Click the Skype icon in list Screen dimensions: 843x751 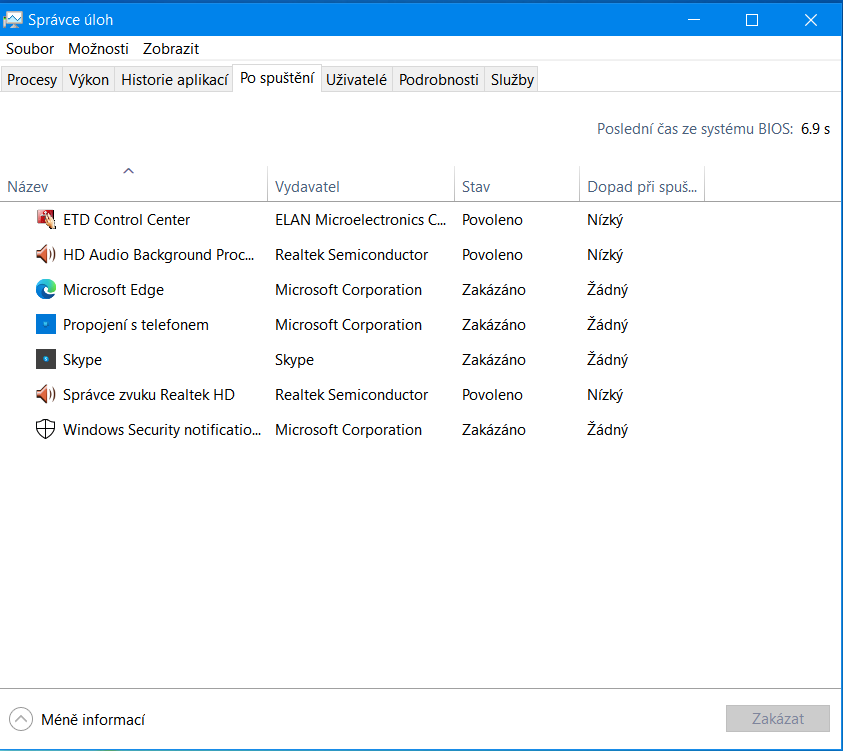pos(45,360)
